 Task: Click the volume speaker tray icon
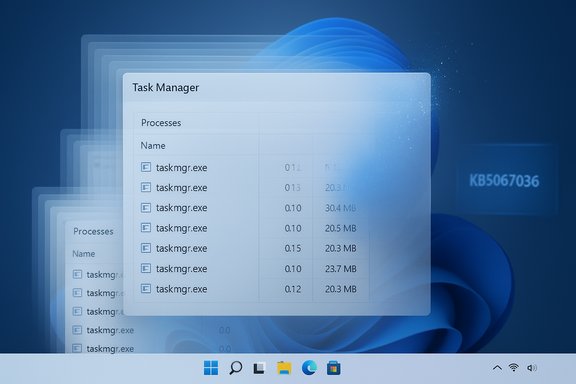click(532, 367)
